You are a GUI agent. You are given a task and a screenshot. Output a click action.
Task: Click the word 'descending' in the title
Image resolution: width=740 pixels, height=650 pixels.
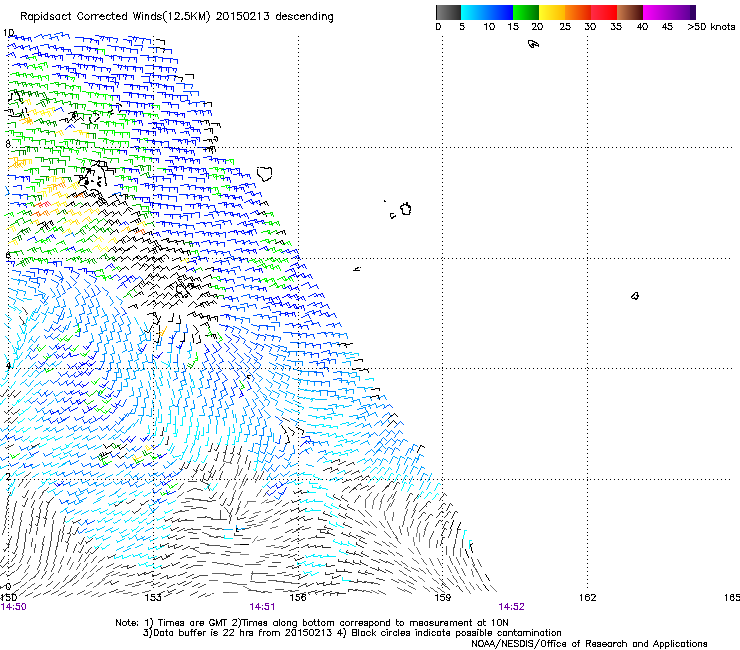click(304, 17)
